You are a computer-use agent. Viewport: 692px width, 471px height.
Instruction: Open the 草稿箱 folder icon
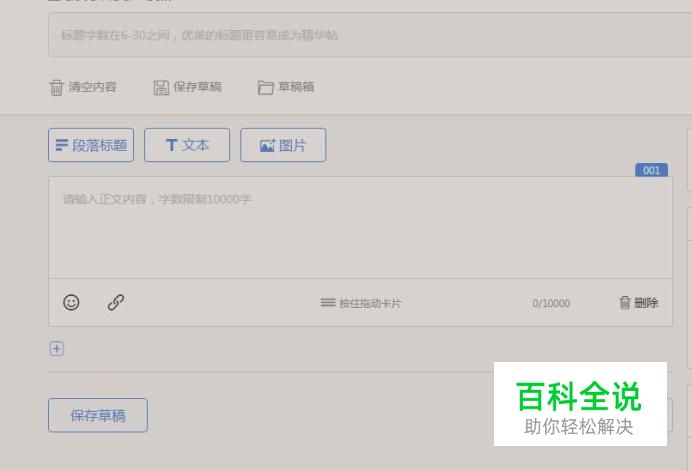click(x=265, y=87)
